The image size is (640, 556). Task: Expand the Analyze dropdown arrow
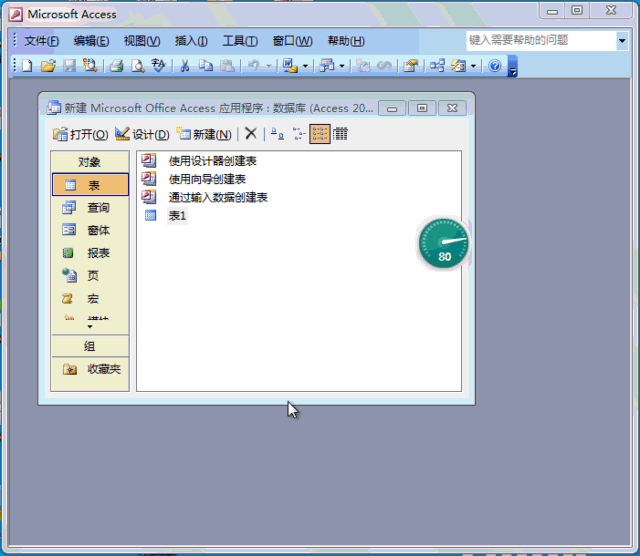point(342,66)
